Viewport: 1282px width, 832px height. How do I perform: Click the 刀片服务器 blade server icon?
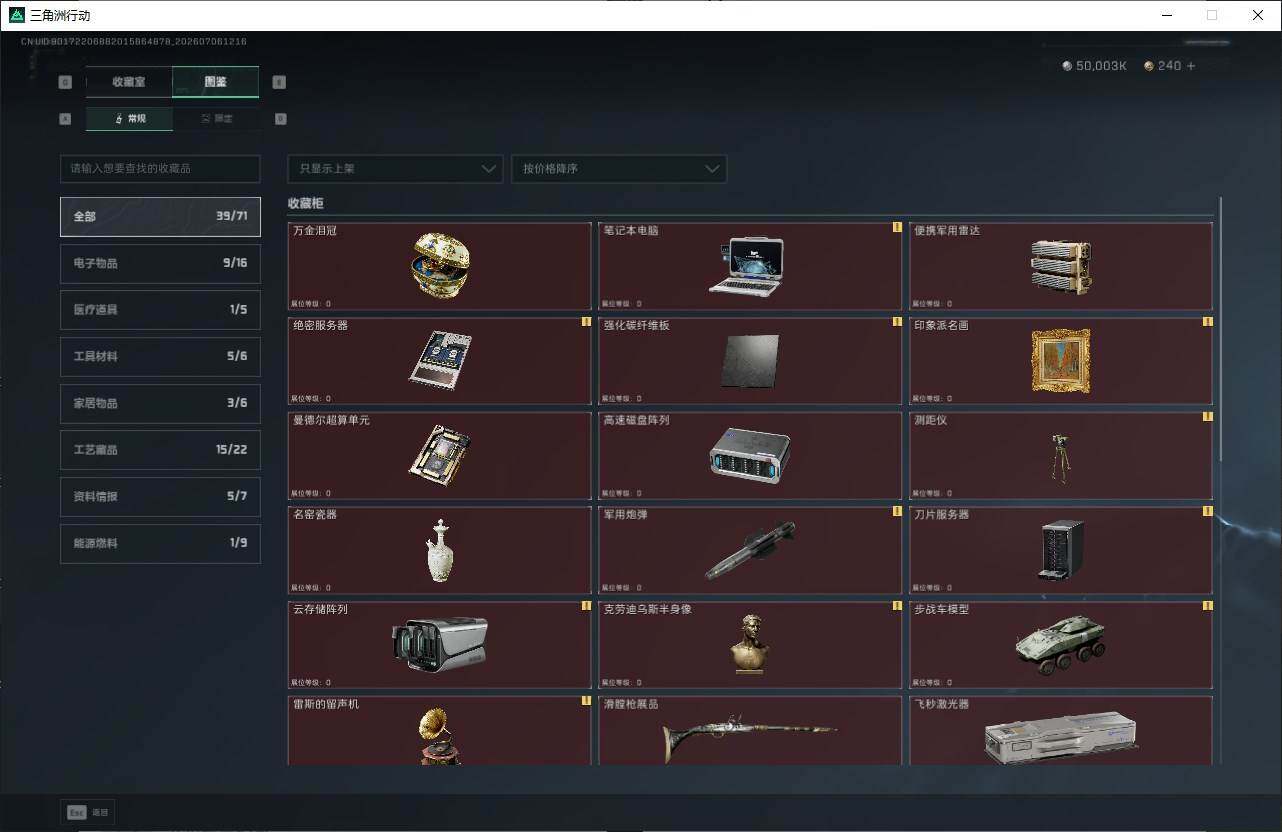[1060, 550]
